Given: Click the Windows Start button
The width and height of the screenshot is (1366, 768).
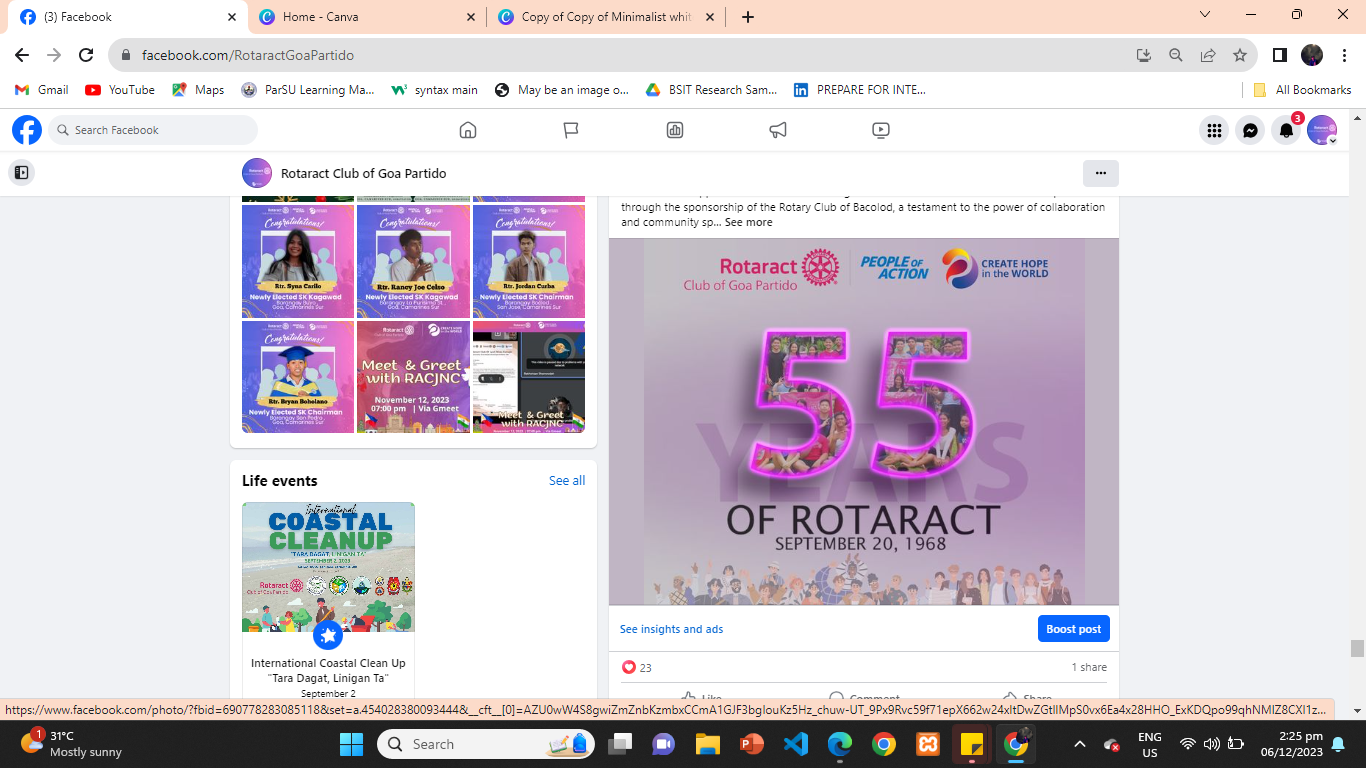Looking at the screenshot, I should [351, 744].
